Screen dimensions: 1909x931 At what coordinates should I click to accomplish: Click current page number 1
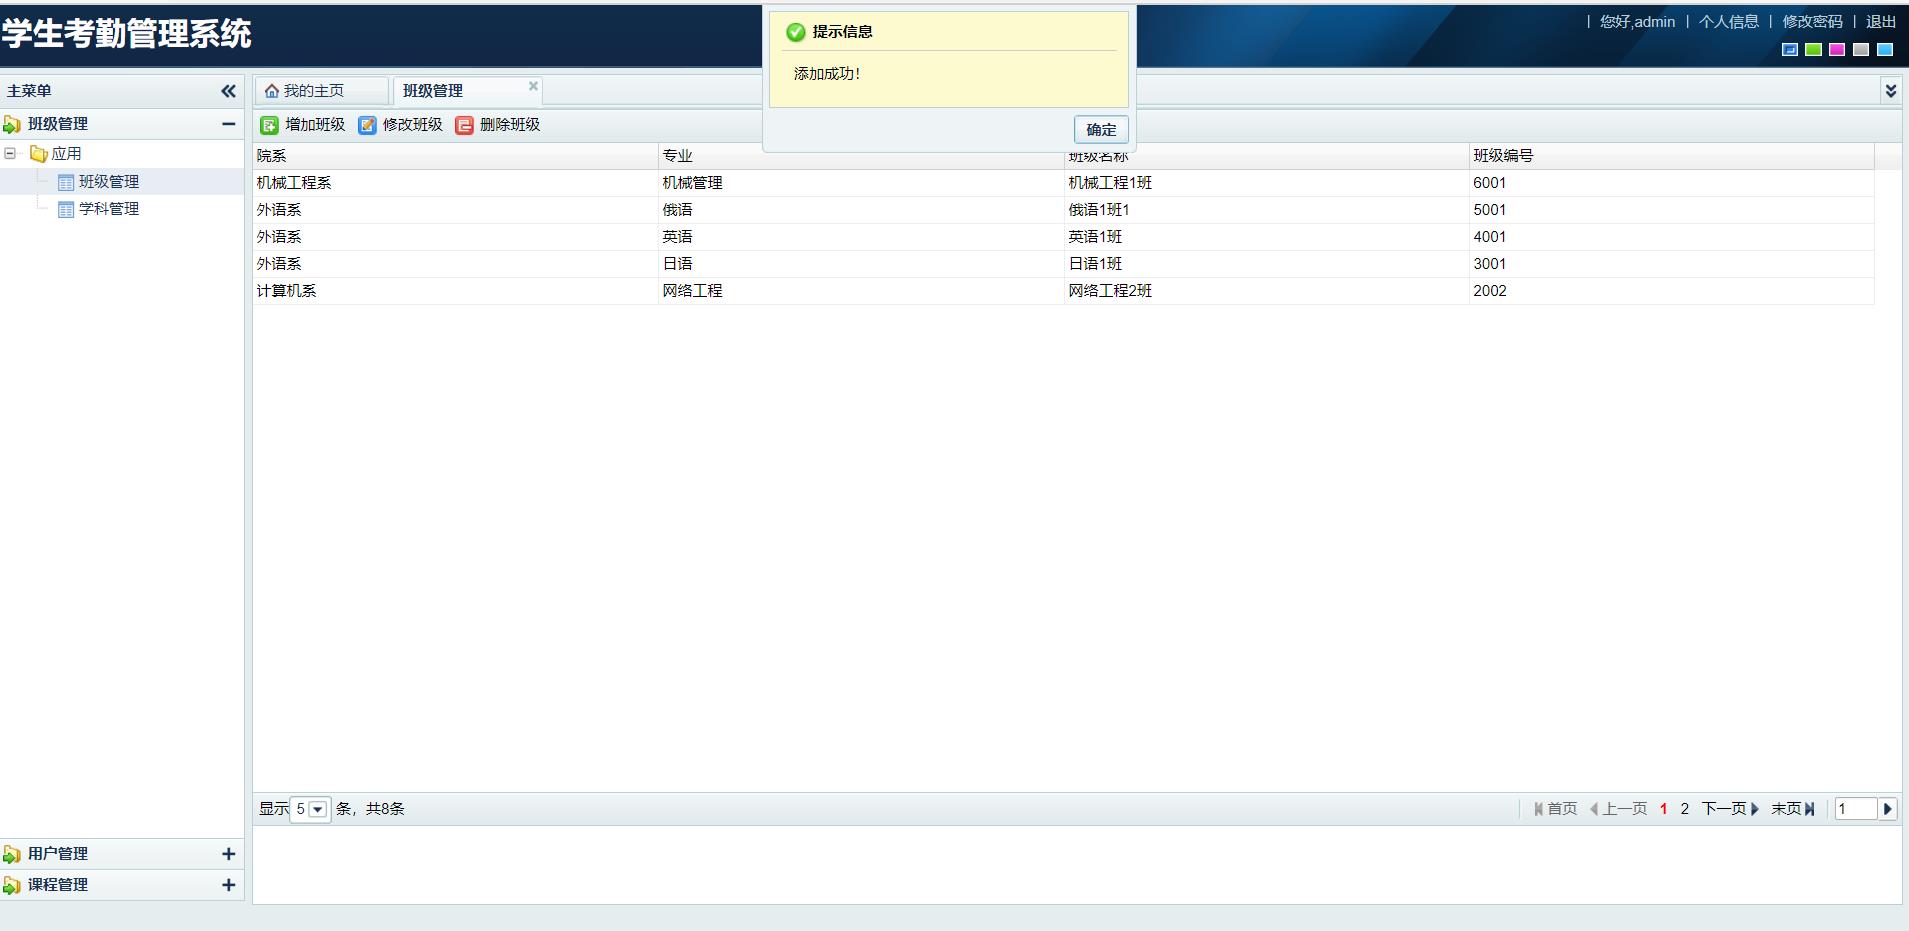(1664, 809)
